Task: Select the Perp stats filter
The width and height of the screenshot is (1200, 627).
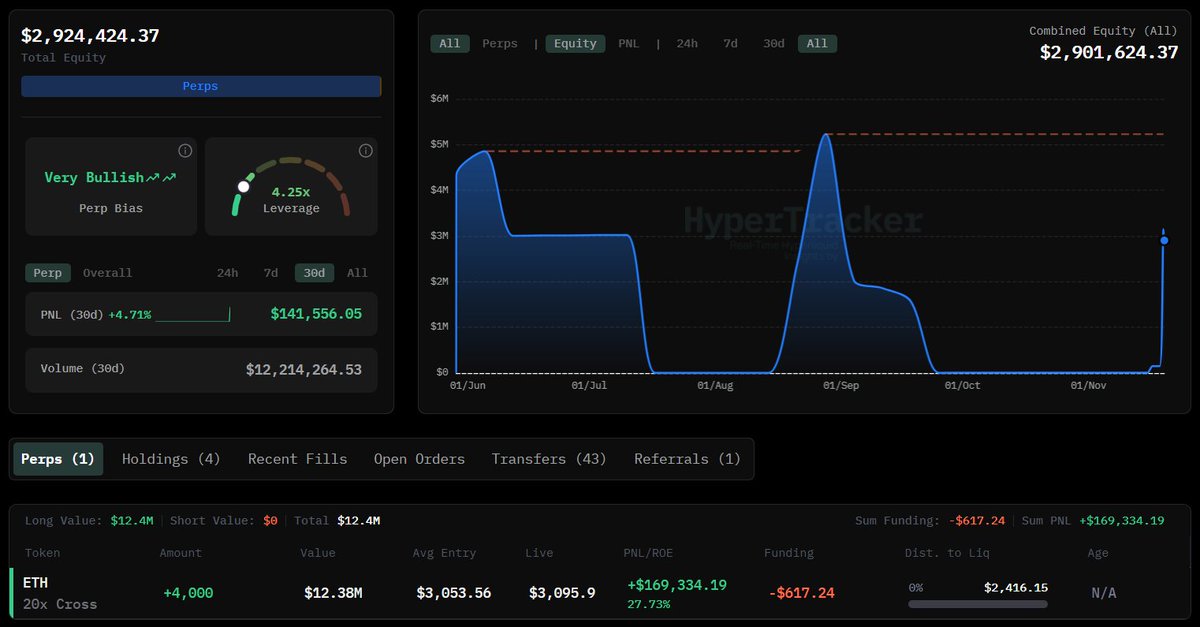Action: (x=47, y=272)
